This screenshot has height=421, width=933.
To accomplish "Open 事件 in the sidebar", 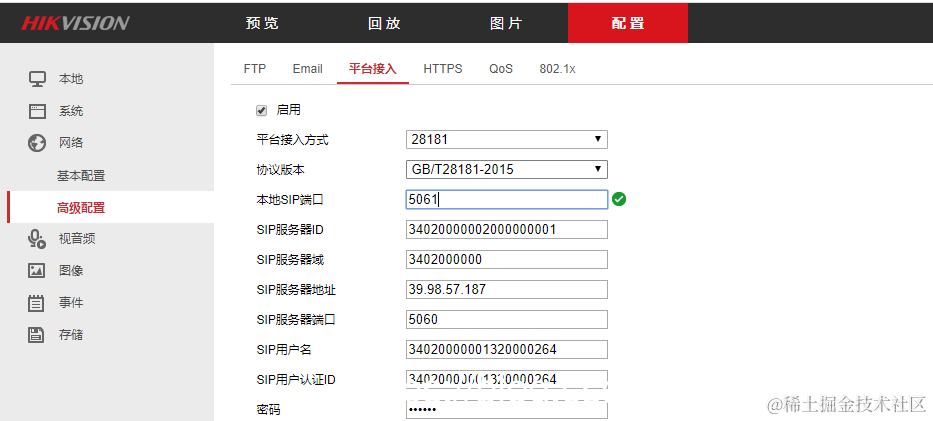I will pyautogui.click(x=71, y=303).
